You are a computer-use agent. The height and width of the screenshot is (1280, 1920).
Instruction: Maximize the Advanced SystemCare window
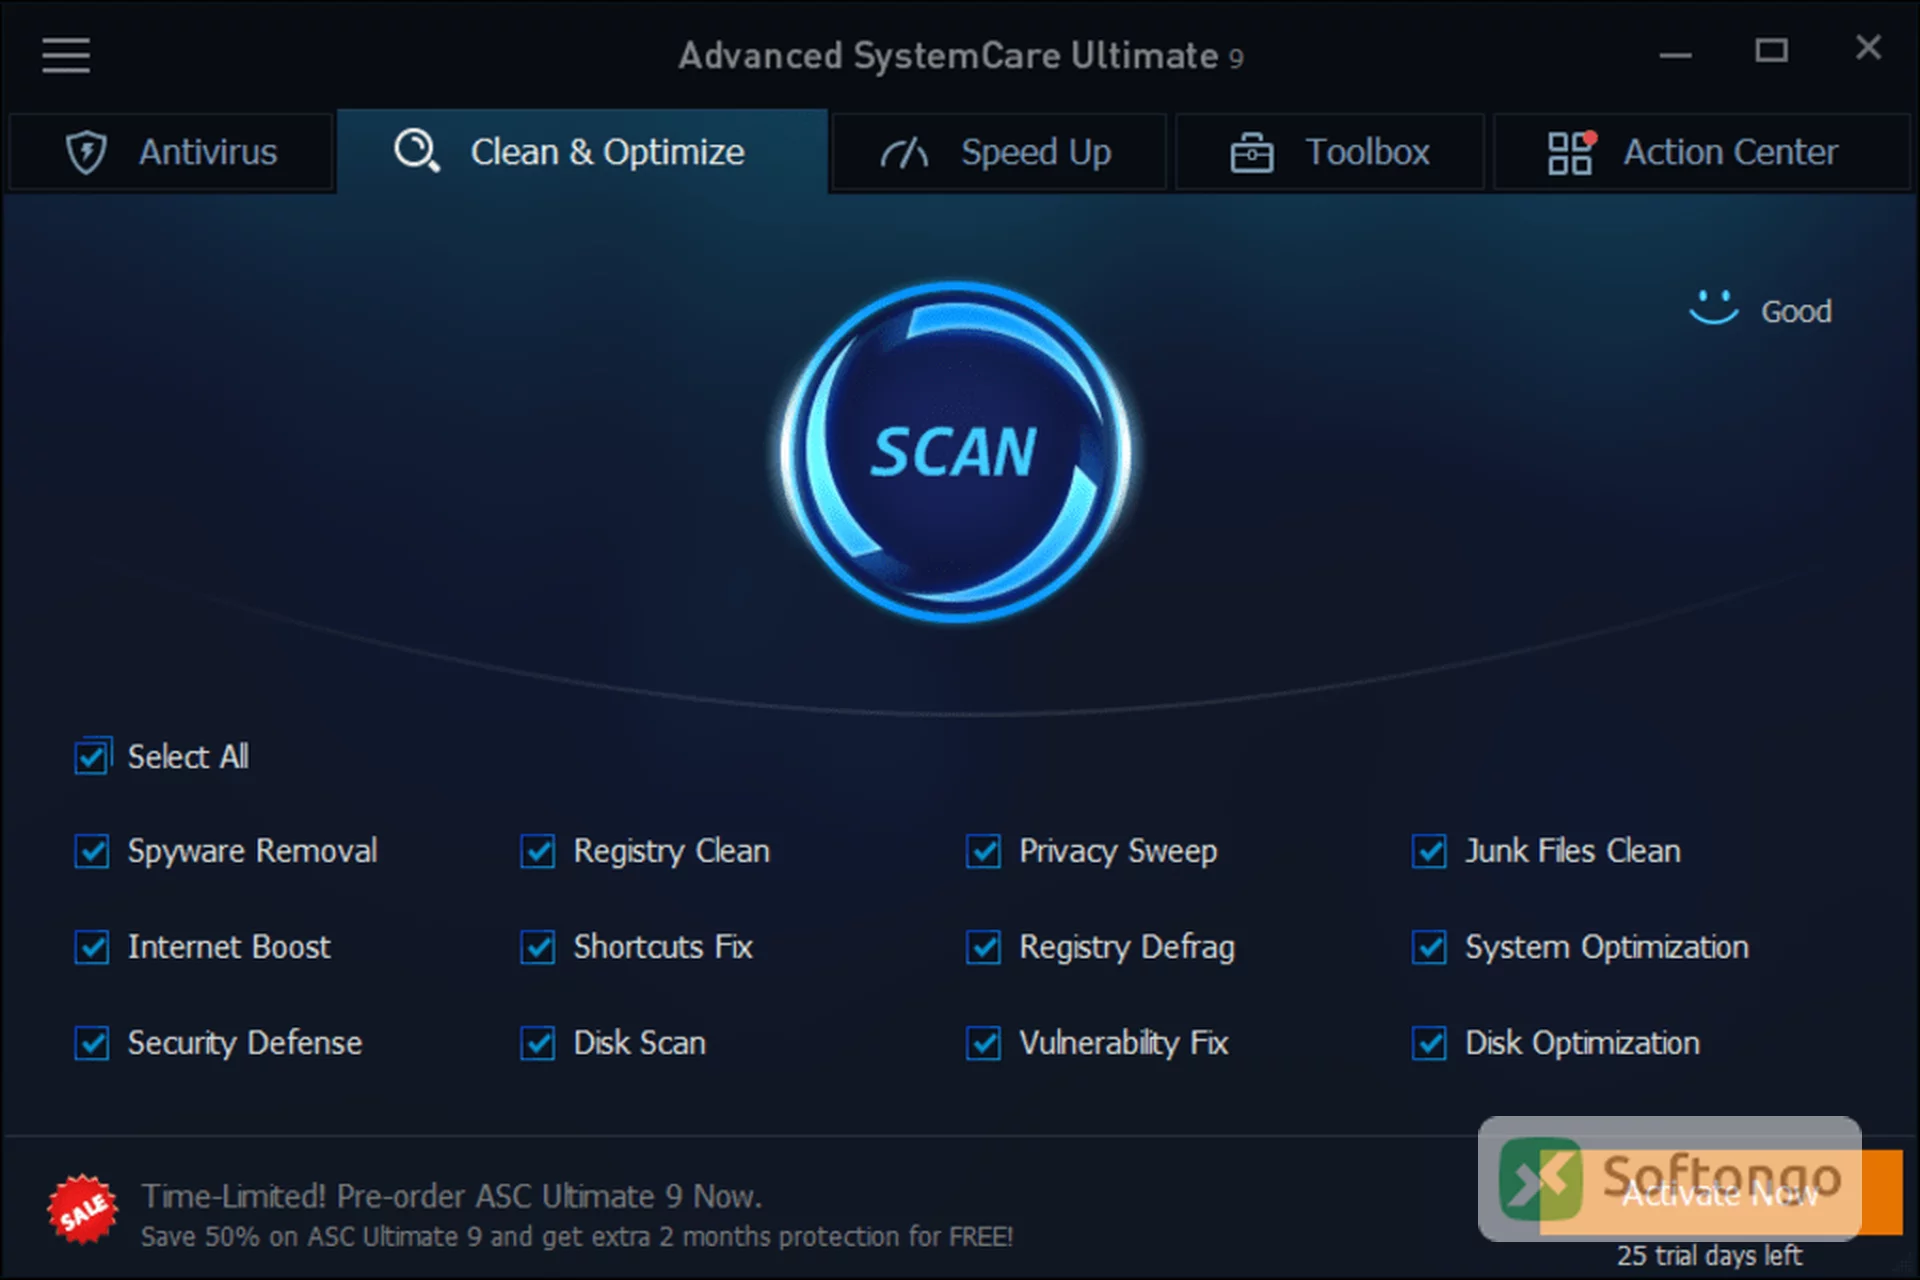point(1771,50)
